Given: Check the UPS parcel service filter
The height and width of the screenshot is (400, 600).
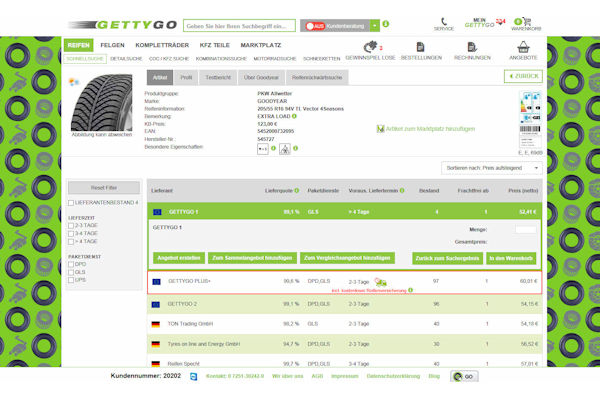Looking at the screenshot, I should [x=71, y=280].
